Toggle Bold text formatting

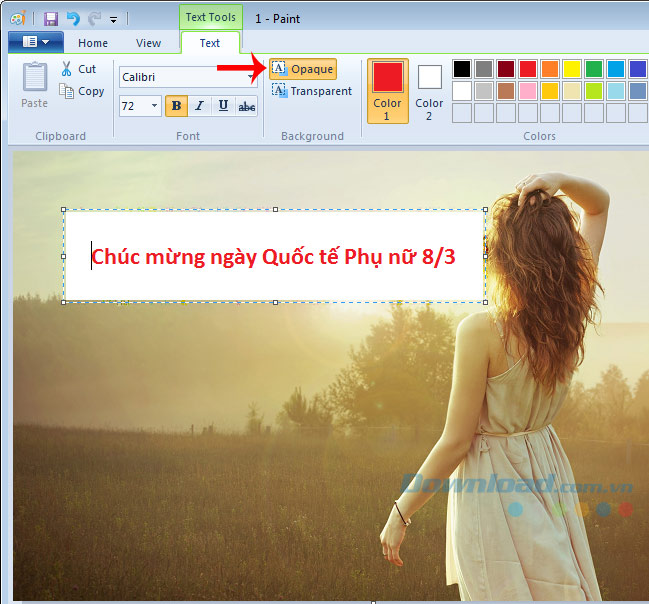(177, 106)
